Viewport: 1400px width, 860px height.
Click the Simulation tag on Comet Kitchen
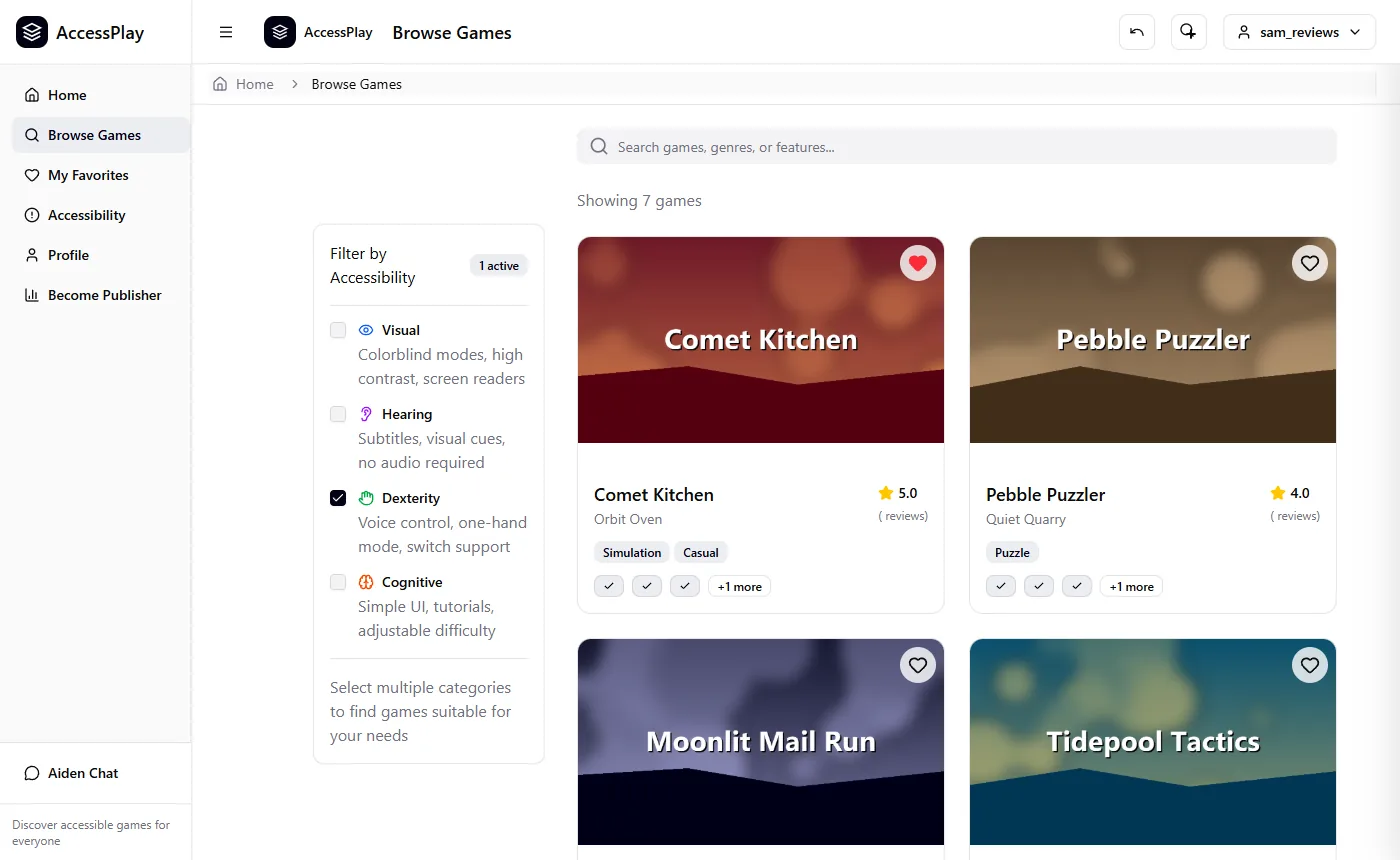tap(632, 552)
